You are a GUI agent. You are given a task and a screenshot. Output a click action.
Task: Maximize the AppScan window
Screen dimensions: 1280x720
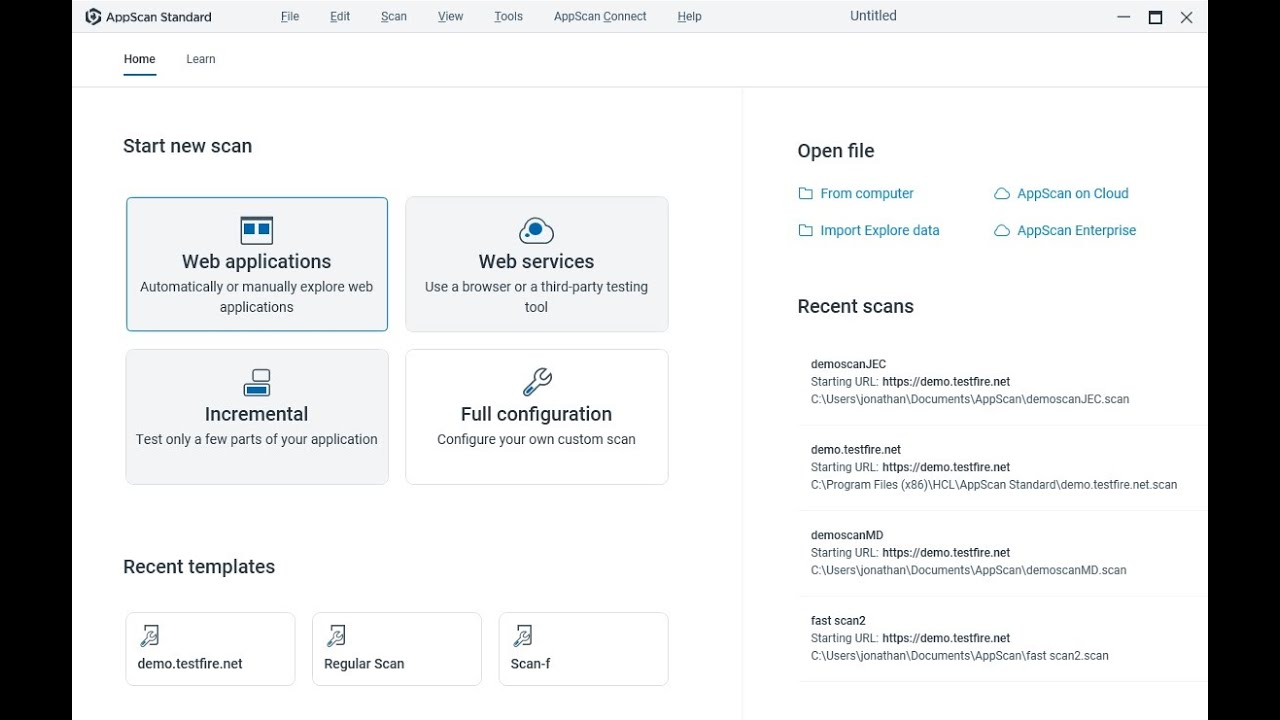(x=1155, y=17)
